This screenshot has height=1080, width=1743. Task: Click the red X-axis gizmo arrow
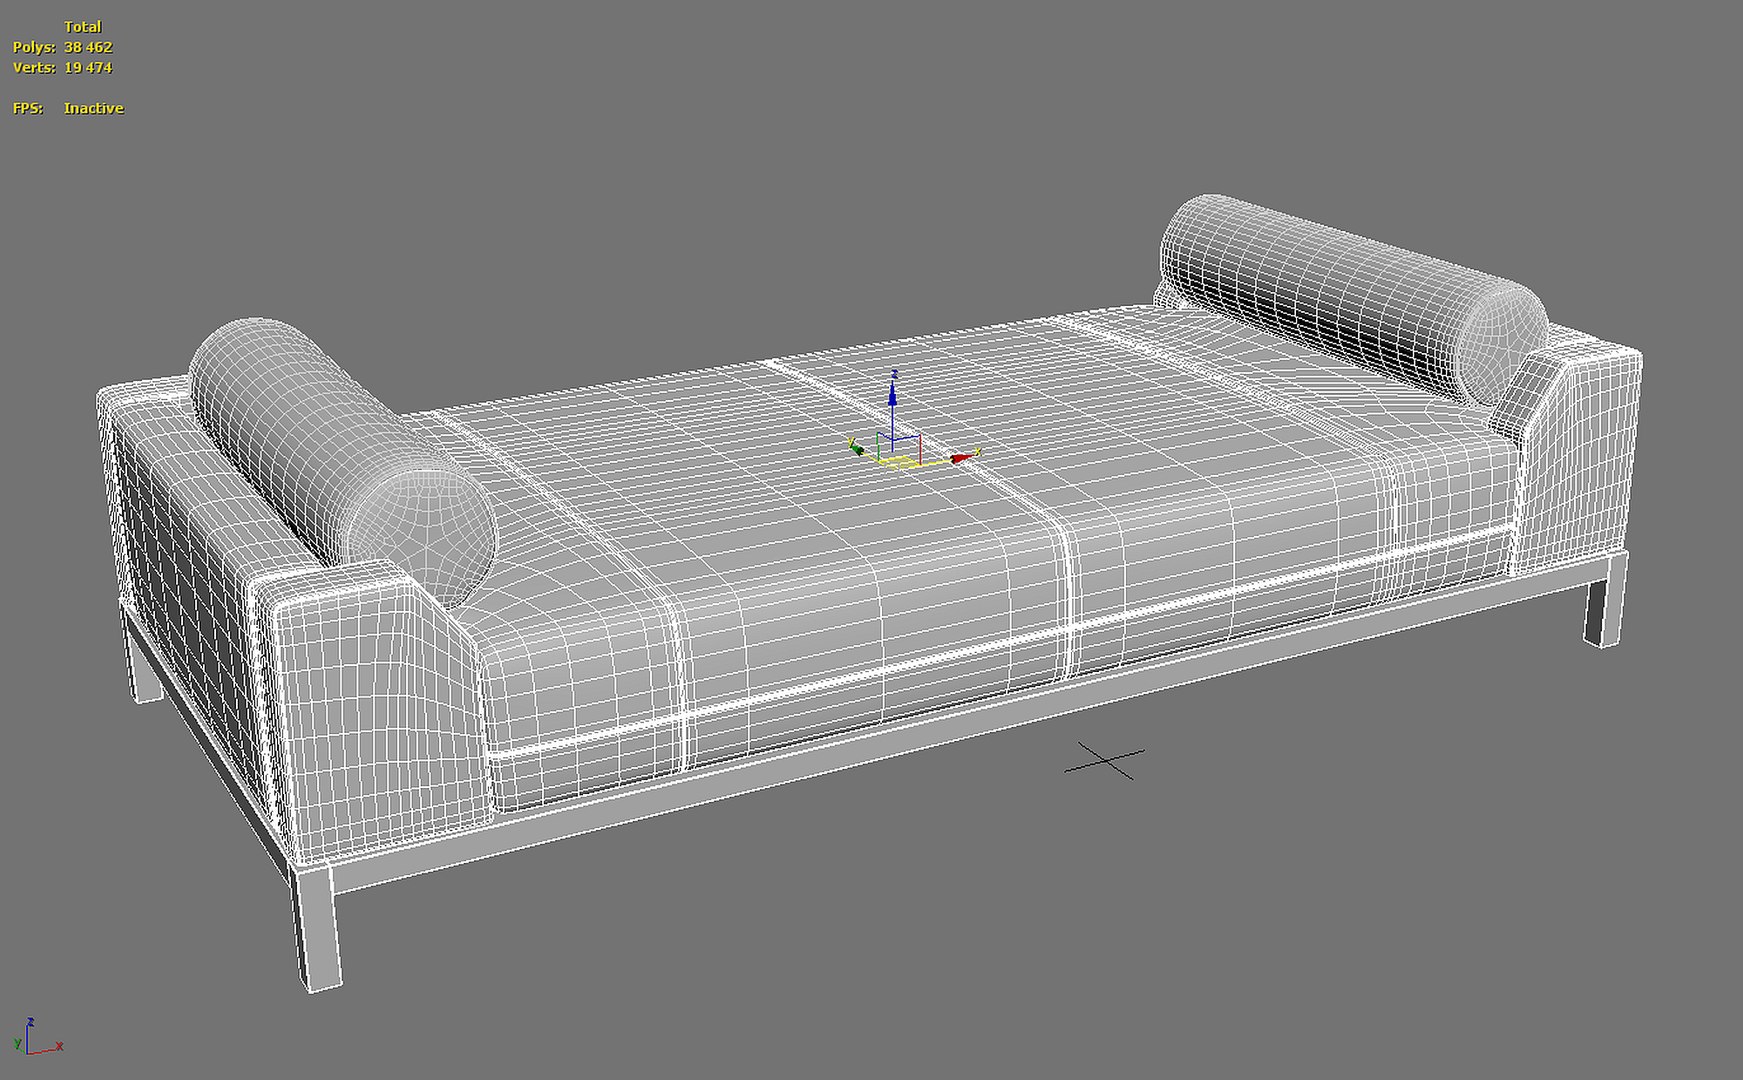click(x=960, y=457)
